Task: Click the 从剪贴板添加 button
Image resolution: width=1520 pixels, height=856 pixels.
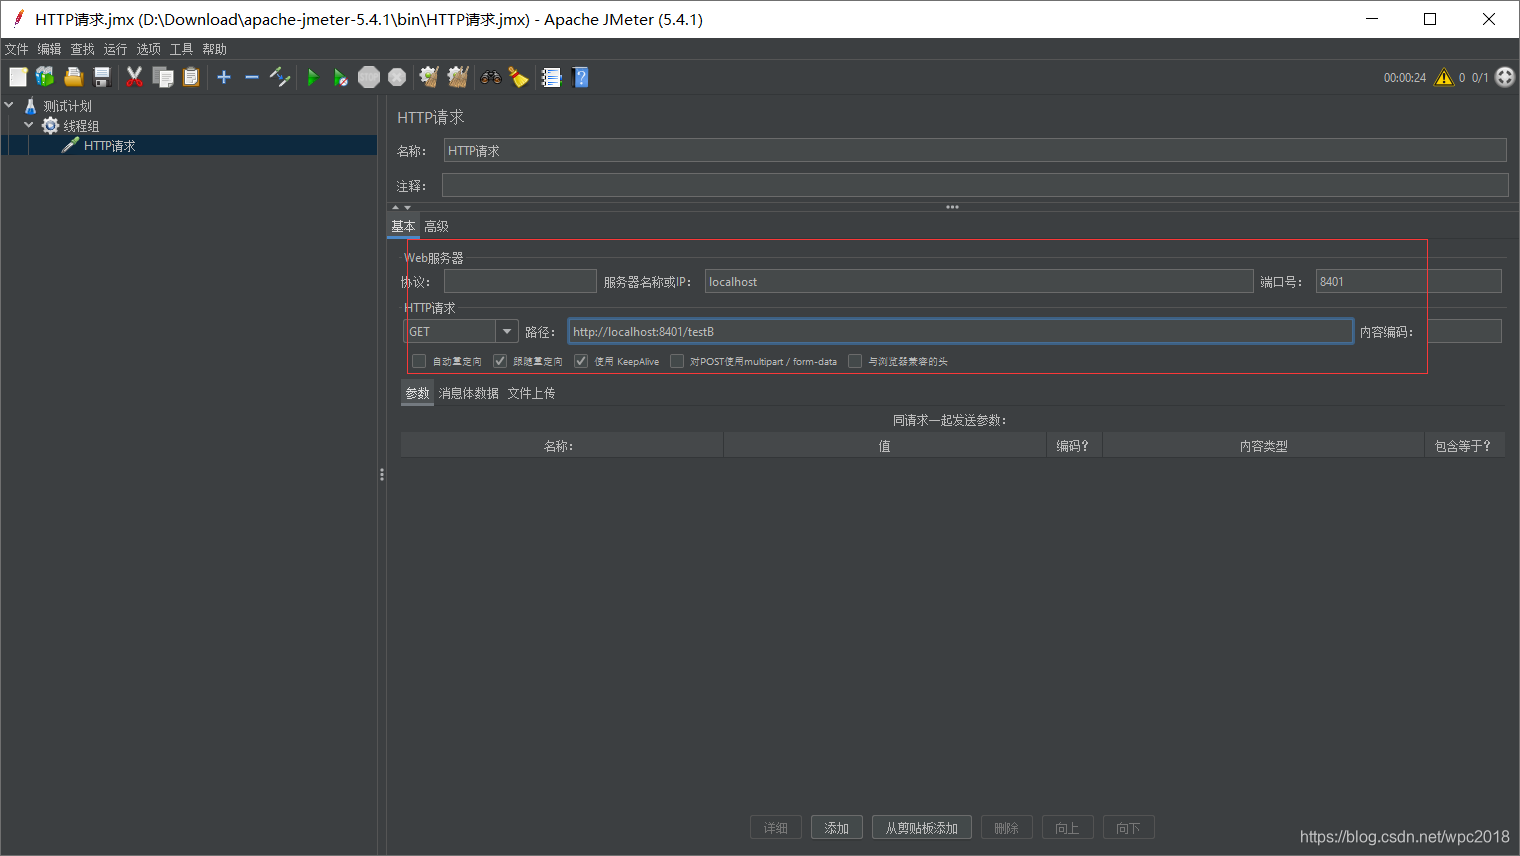Action: (922, 828)
